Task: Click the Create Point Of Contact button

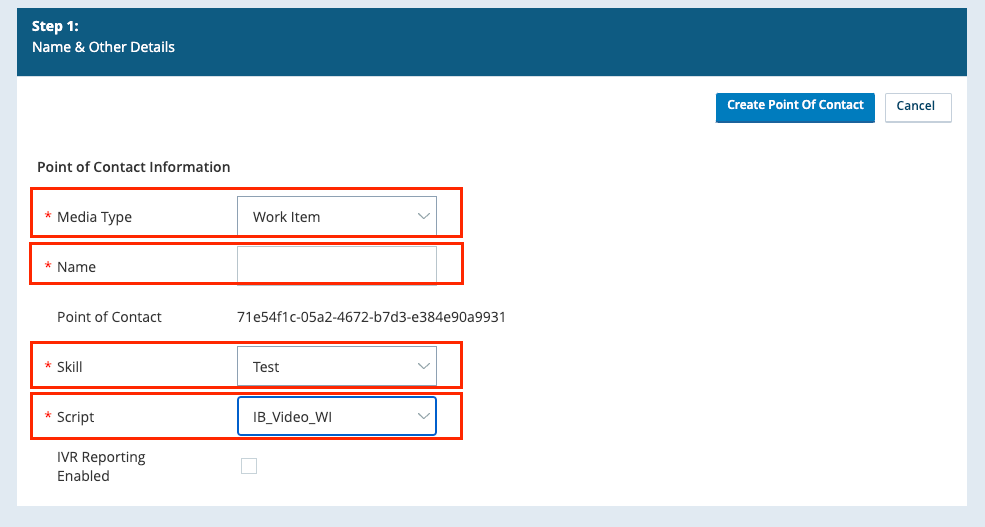Action: pyautogui.click(x=795, y=106)
